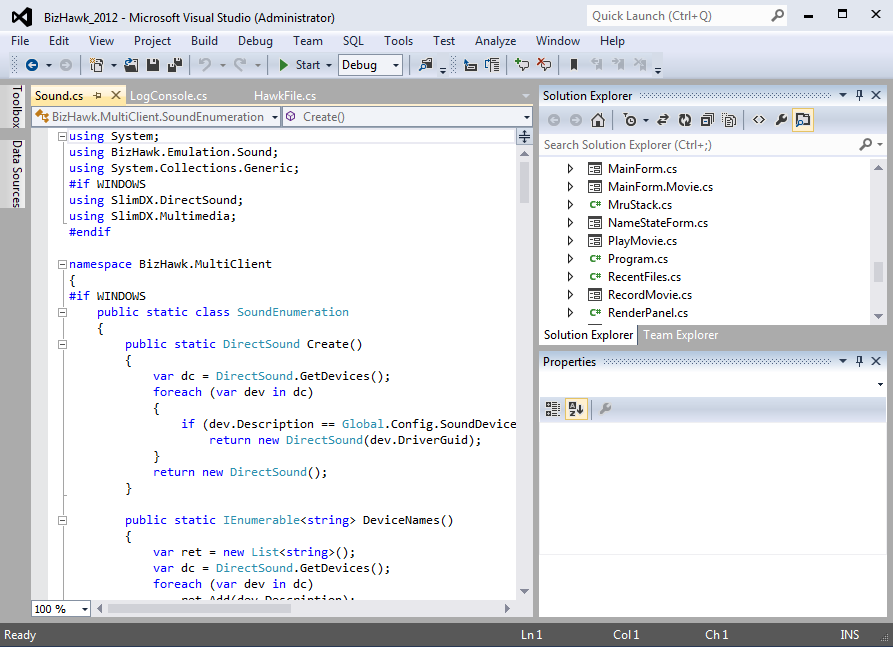Select NameStateForm.cs in Solution Explorer

coord(658,223)
